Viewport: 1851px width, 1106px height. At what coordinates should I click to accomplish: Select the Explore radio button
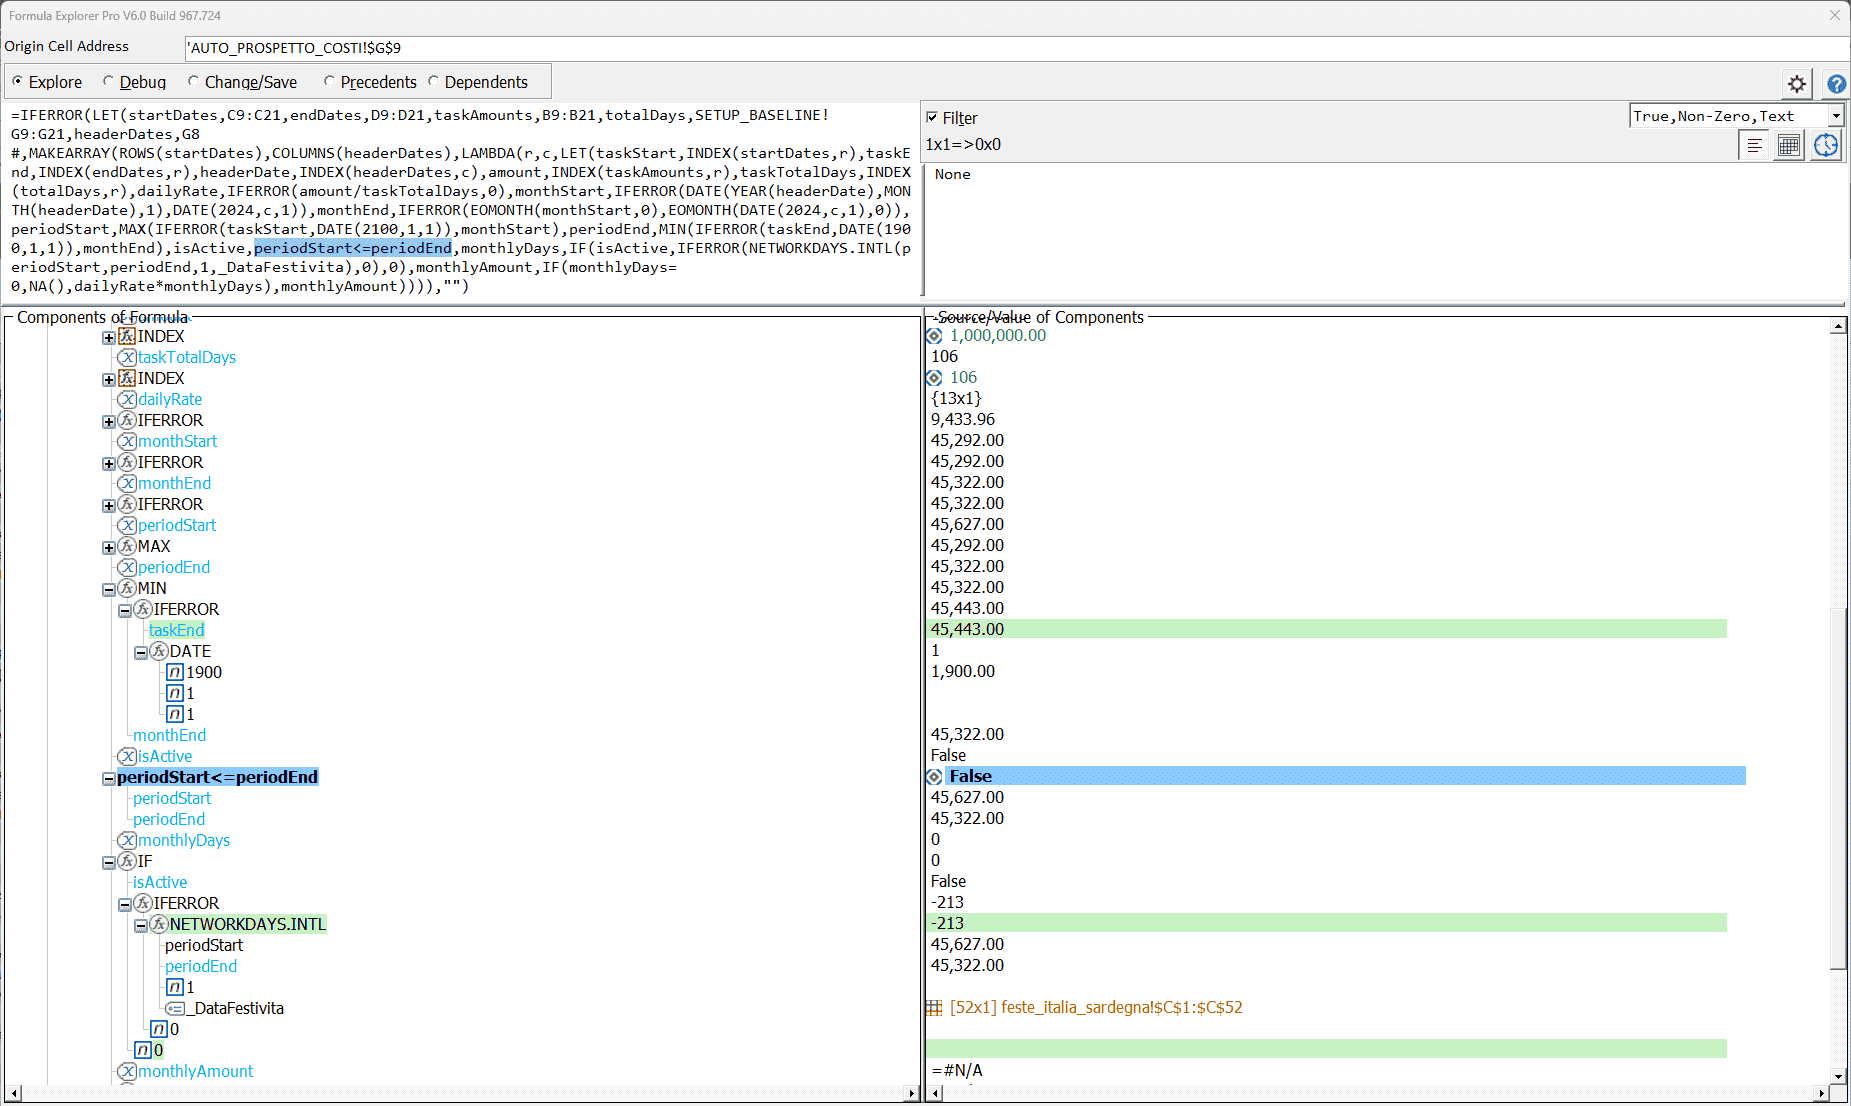point(17,81)
